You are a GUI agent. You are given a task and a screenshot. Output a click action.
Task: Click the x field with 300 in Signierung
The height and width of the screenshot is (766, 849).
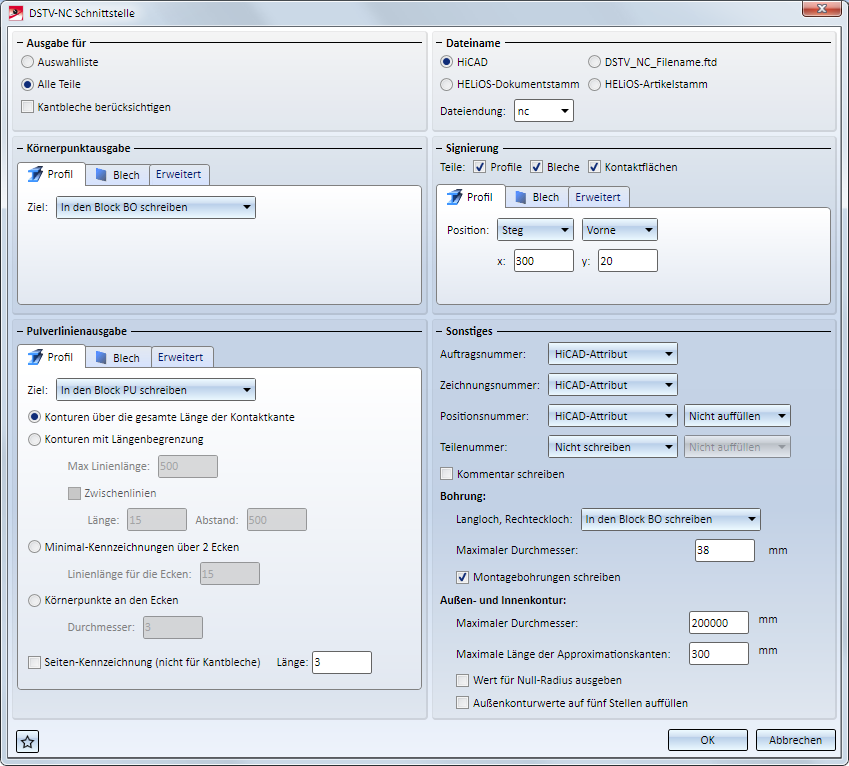[x=544, y=261]
